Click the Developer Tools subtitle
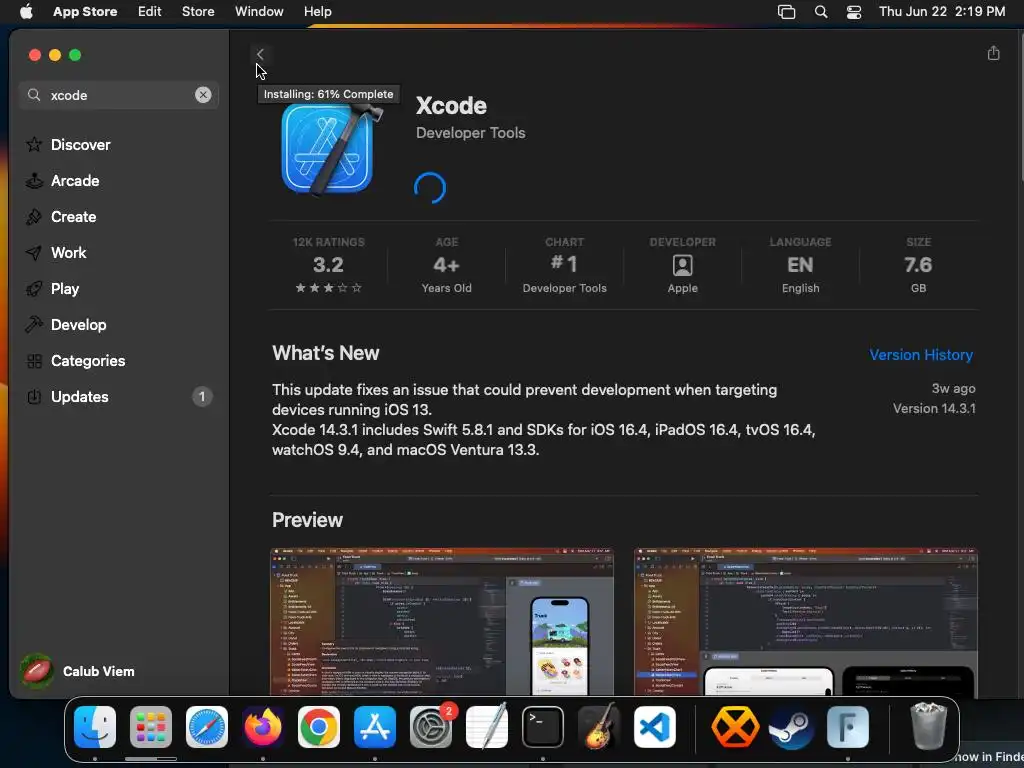The width and height of the screenshot is (1024, 768). (x=470, y=133)
